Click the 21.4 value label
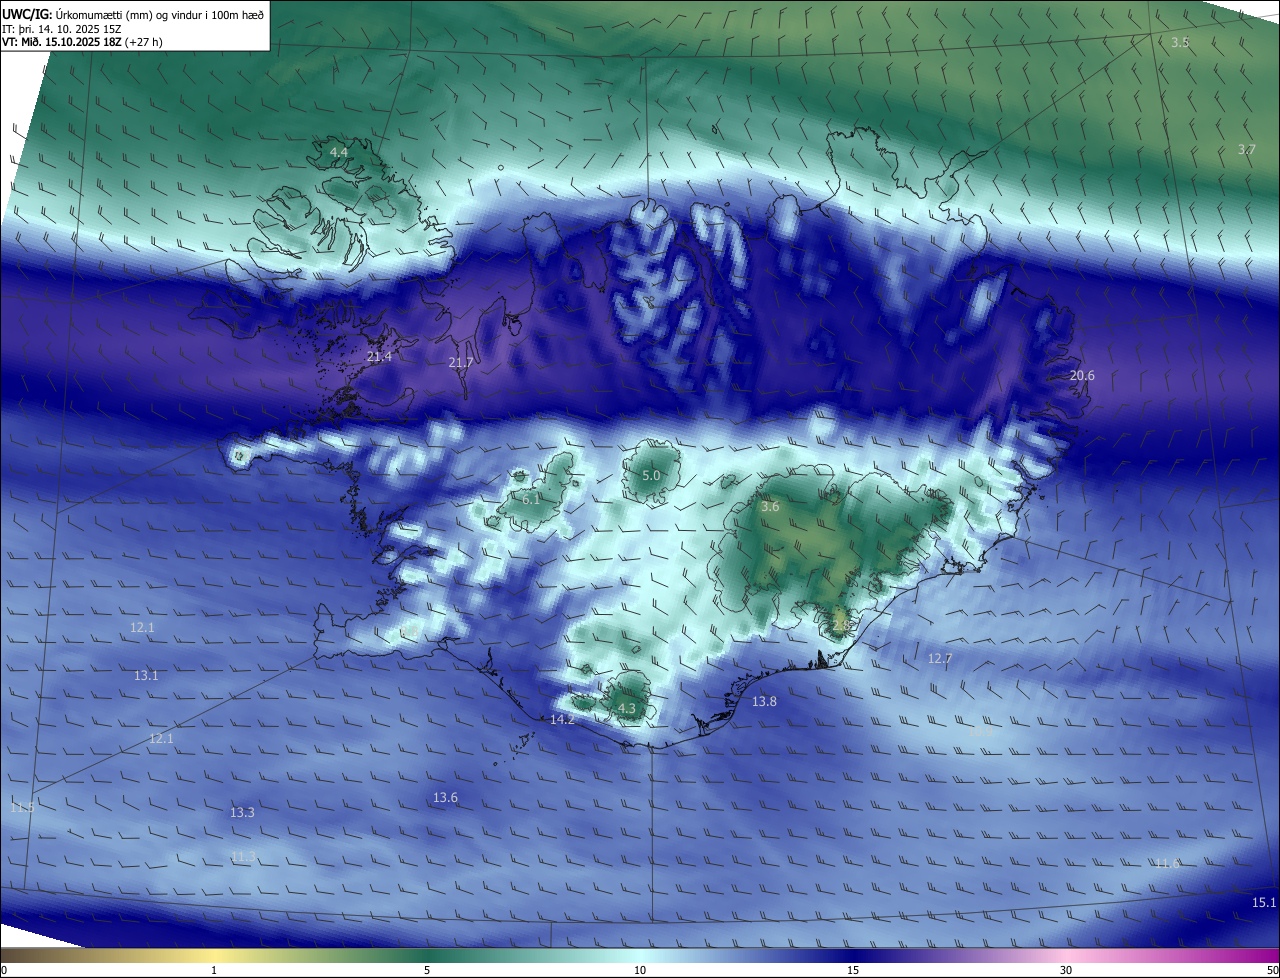This screenshot has height=978, width=1280. (379, 356)
